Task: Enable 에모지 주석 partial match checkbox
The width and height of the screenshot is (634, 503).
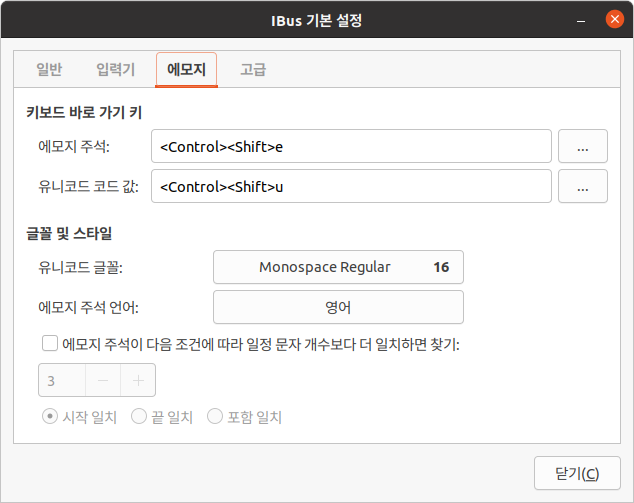Action: point(50,344)
